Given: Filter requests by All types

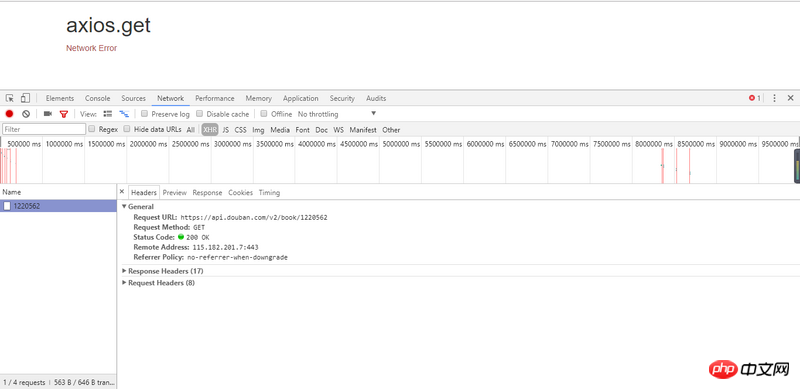Looking at the screenshot, I should [x=190, y=130].
